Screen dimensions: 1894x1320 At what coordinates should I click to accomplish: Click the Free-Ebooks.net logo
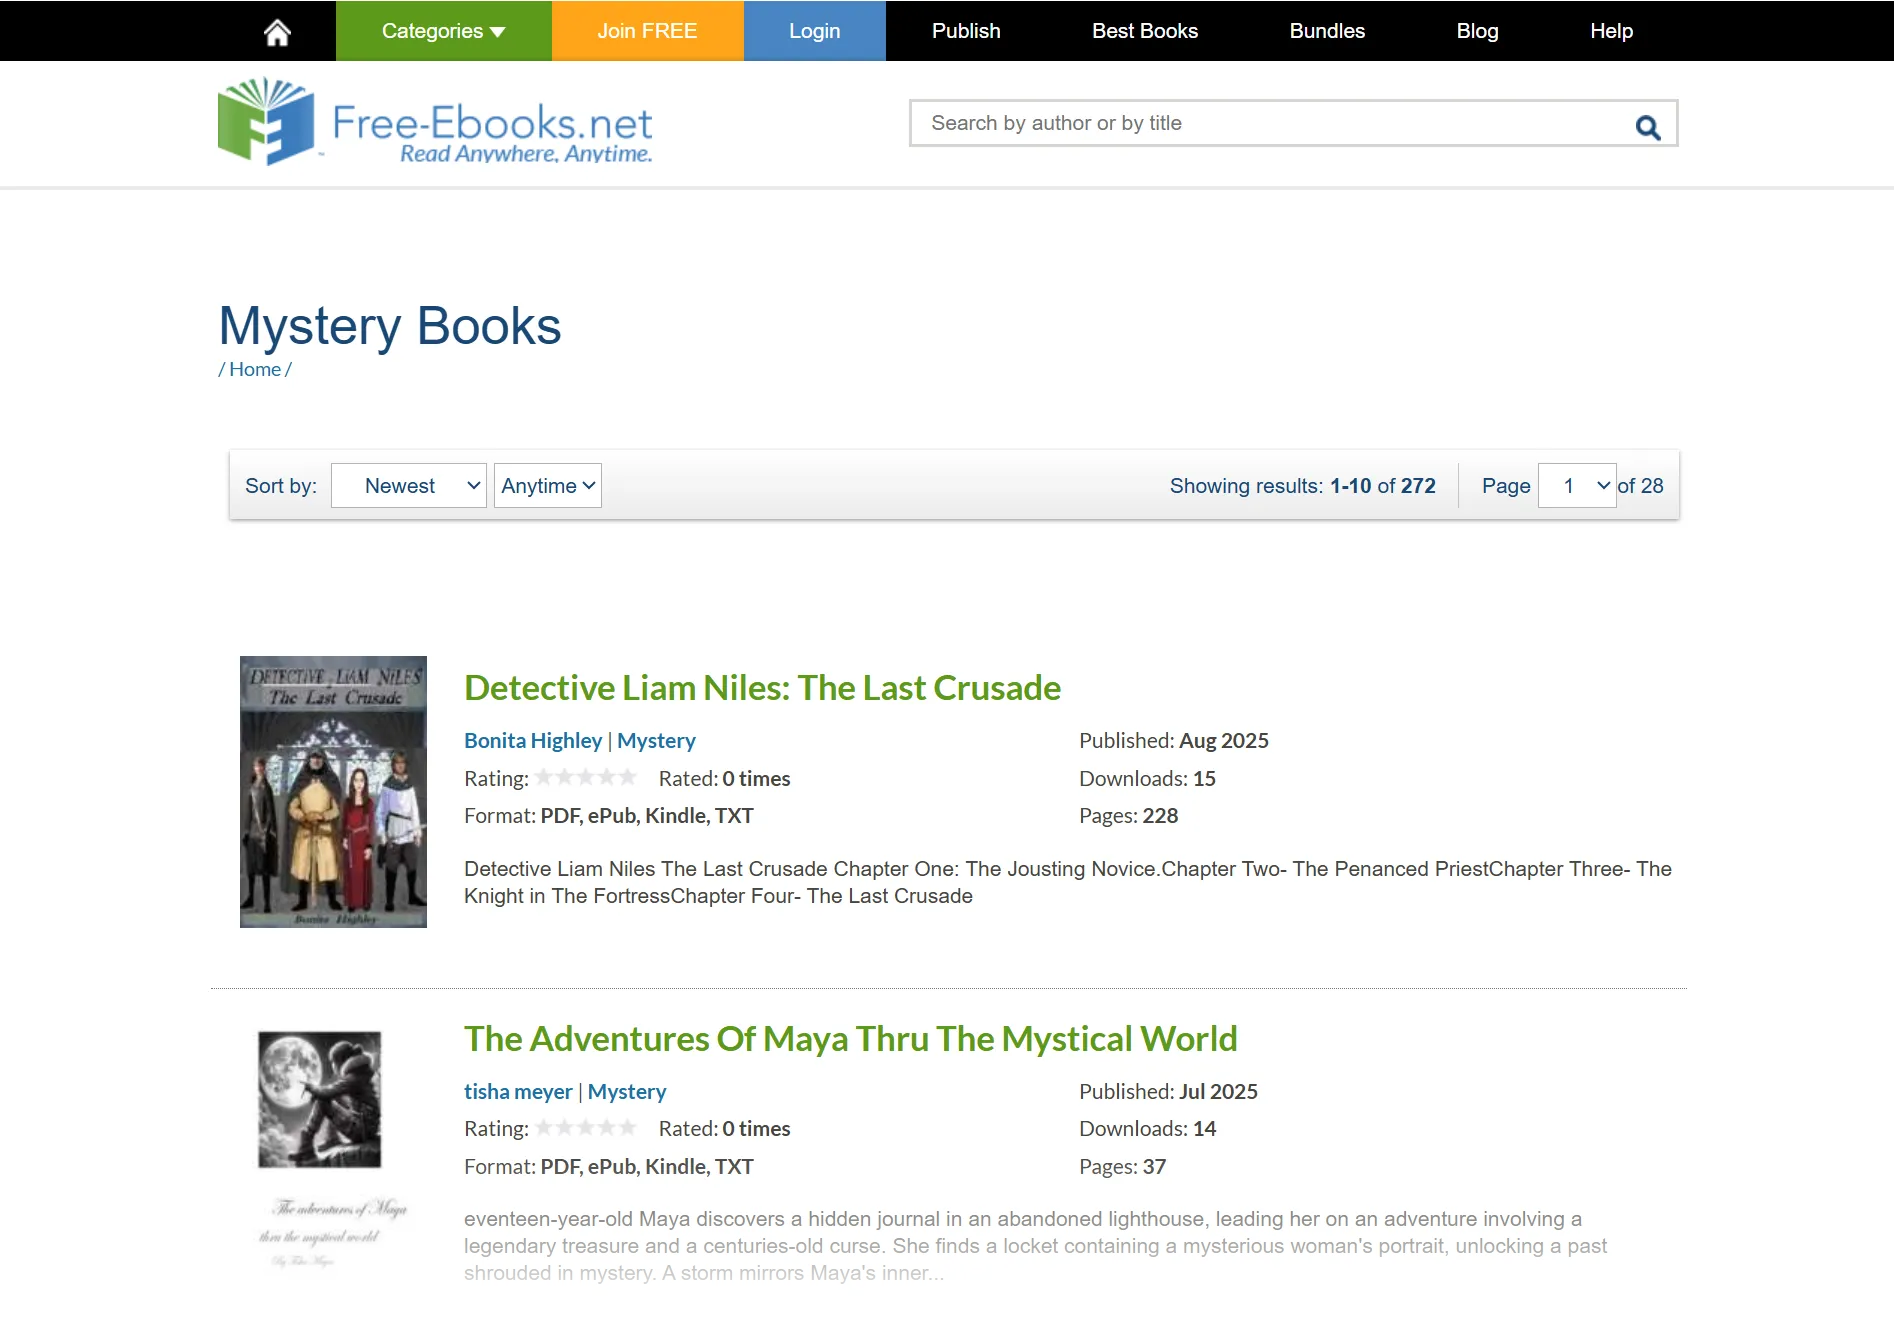(x=435, y=122)
